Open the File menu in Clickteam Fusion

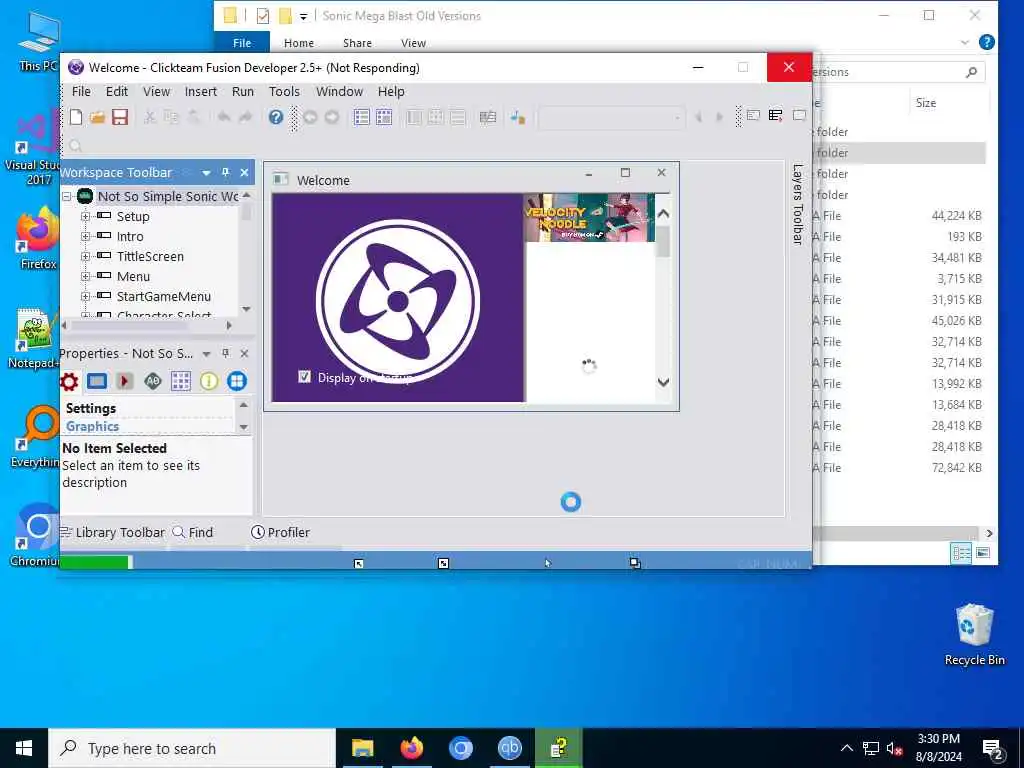click(x=81, y=91)
